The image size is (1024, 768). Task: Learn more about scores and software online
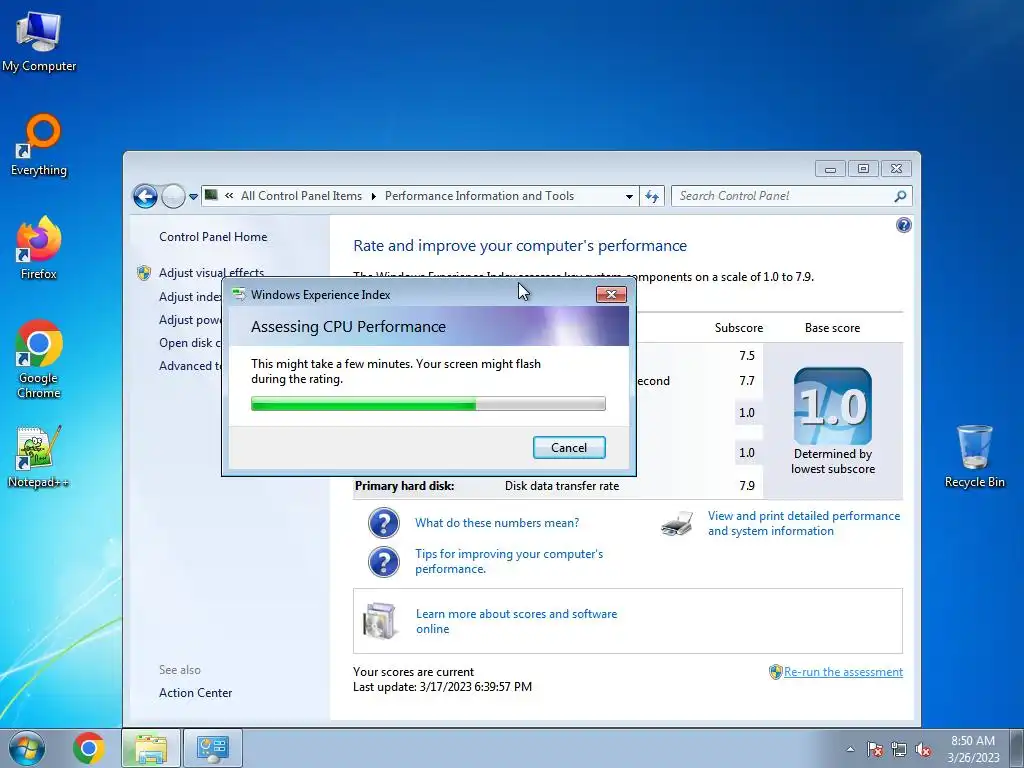[x=516, y=621]
